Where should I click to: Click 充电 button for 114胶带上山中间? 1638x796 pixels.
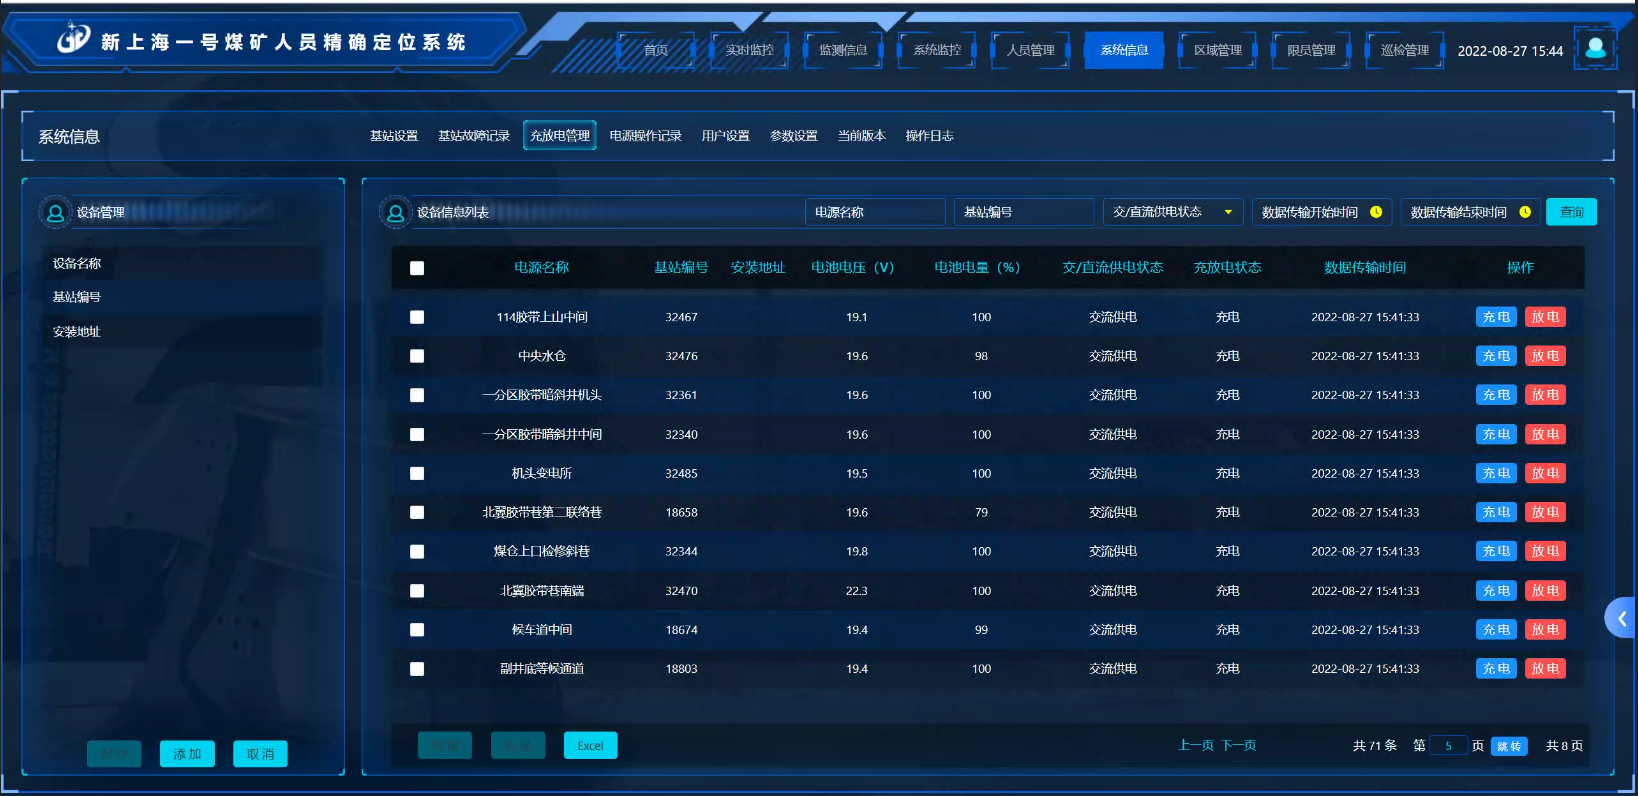(x=1496, y=317)
